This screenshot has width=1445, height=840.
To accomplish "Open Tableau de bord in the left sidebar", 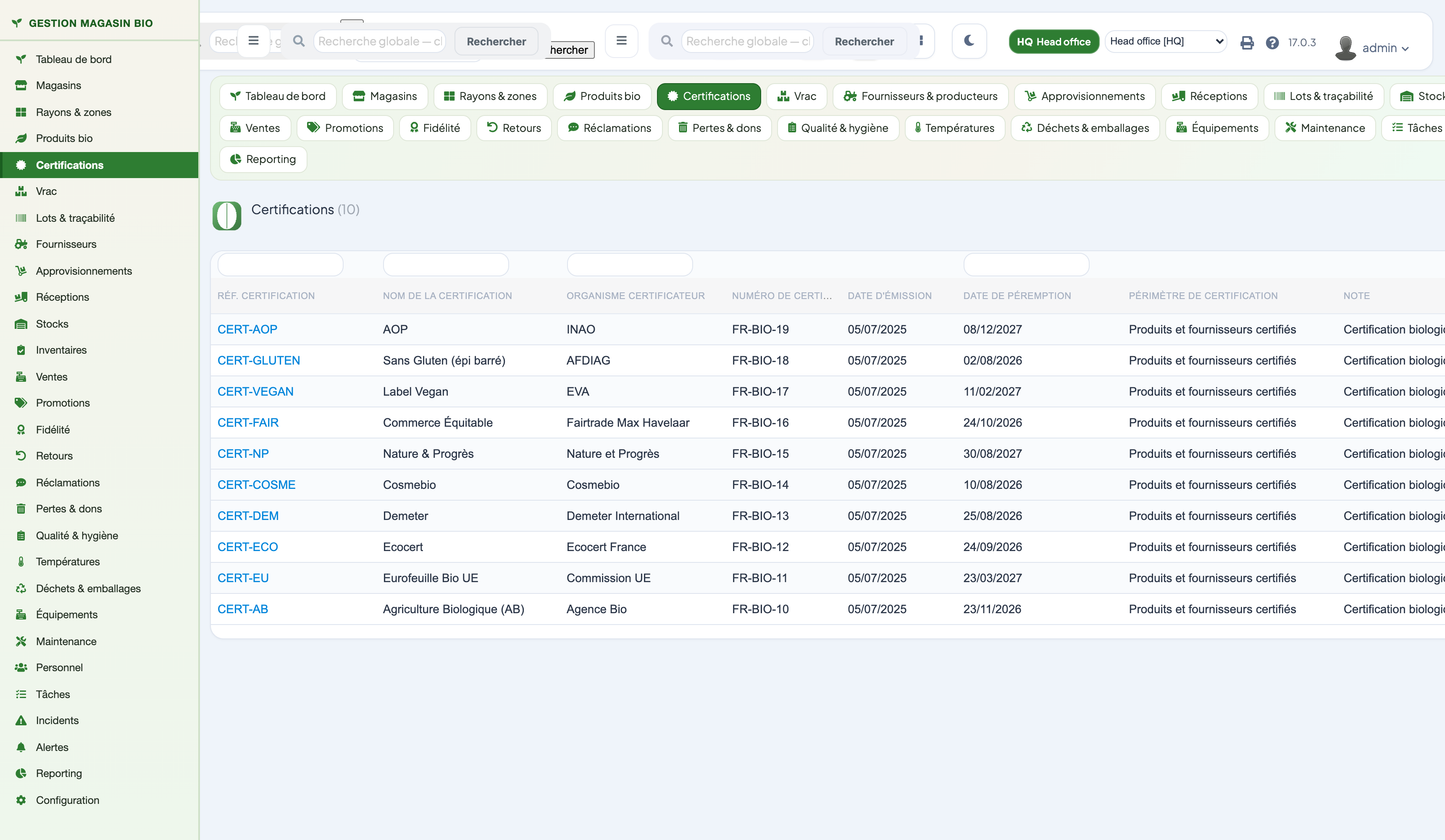I will 99,59.
